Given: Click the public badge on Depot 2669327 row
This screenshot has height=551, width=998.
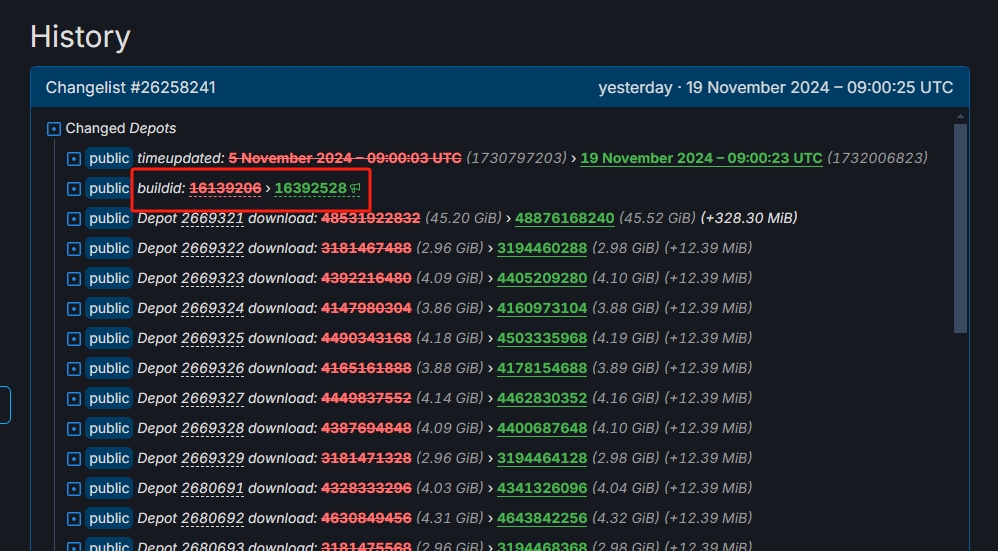Looking at the screenshot, I should coord(109,398).
